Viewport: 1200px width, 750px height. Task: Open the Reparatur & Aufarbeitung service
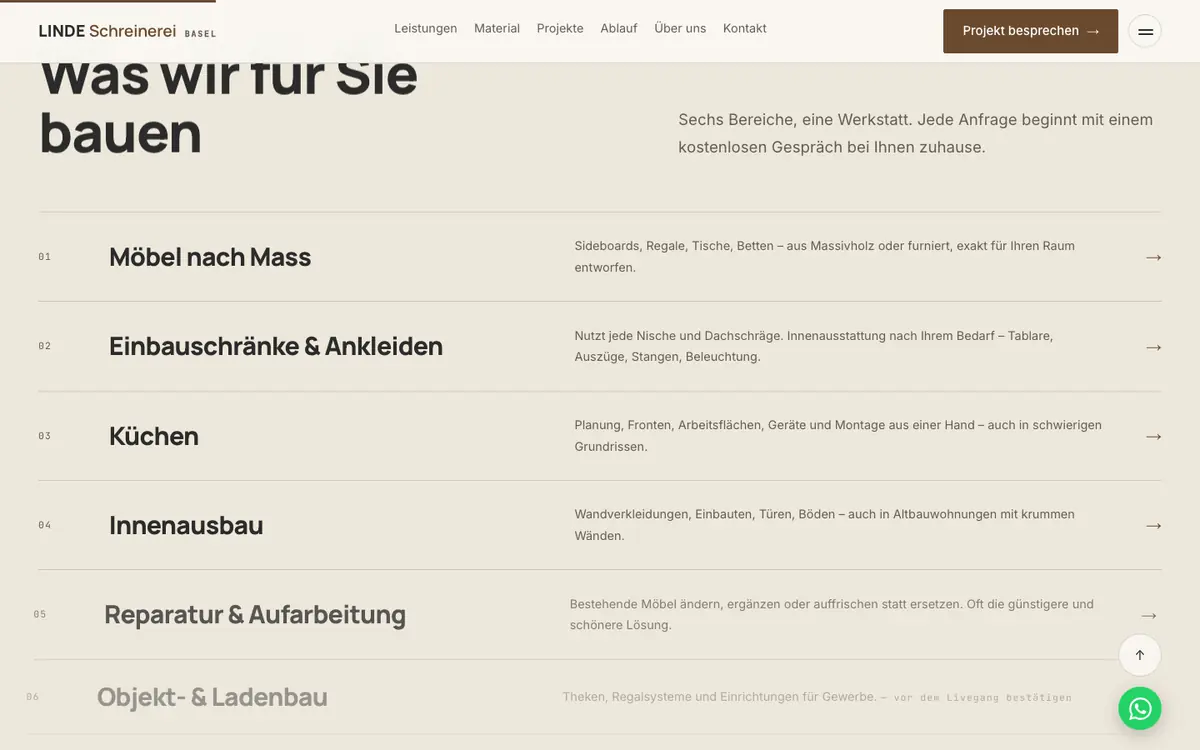pos(255,614)
